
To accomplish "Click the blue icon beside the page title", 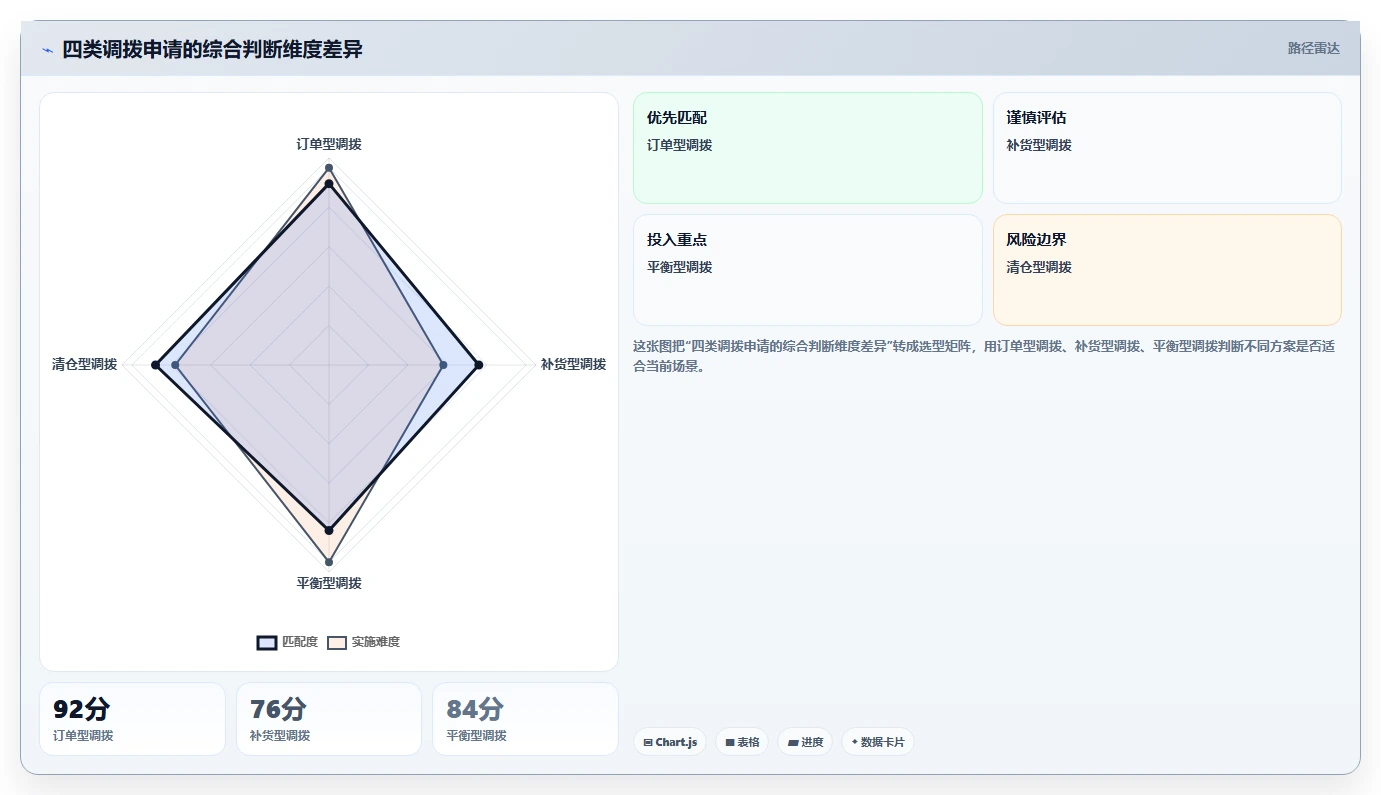I will 47,50.
